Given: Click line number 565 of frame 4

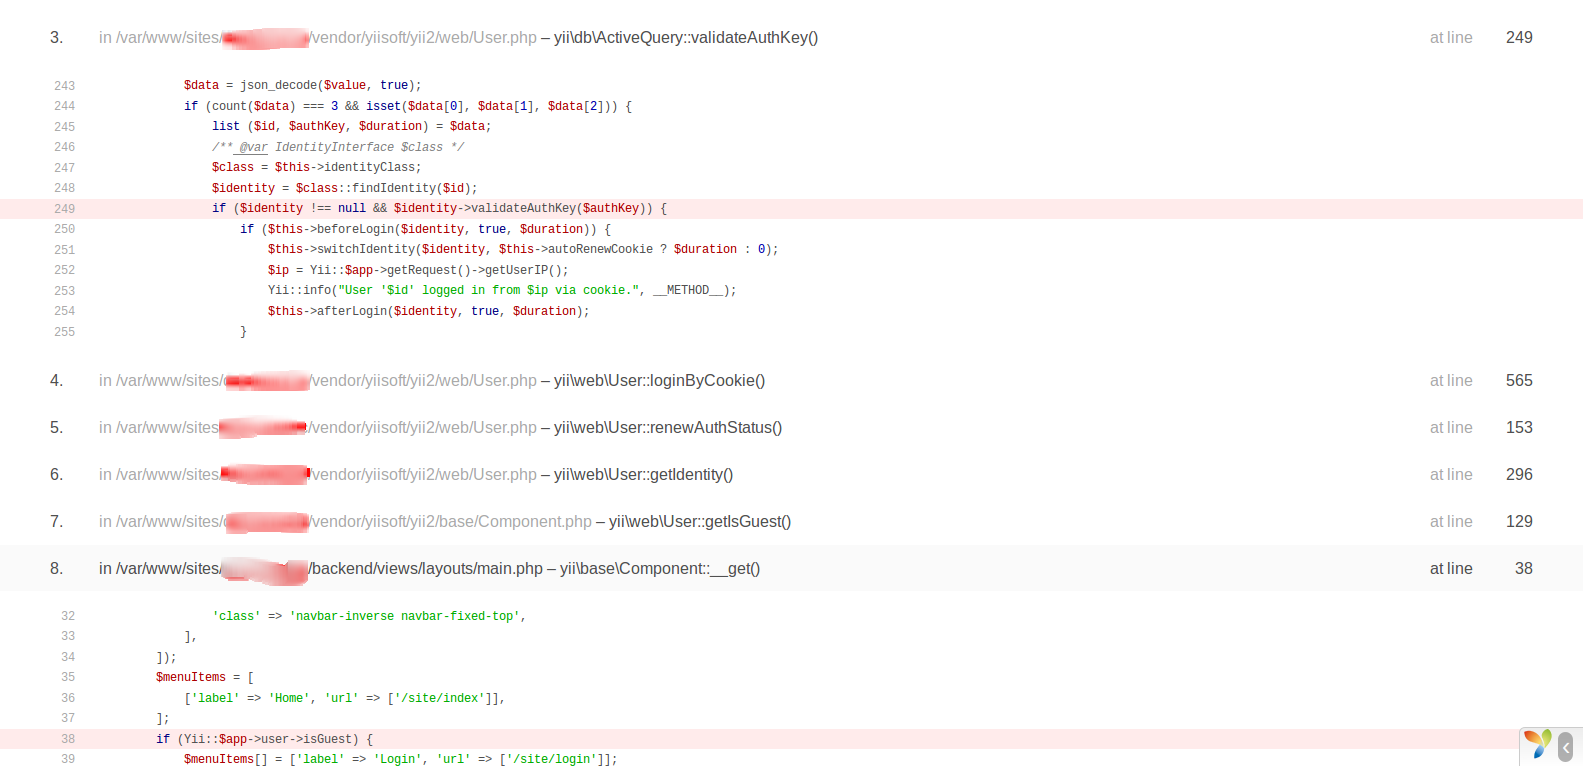Looking at the screenshot, I should coord(1519,381).
